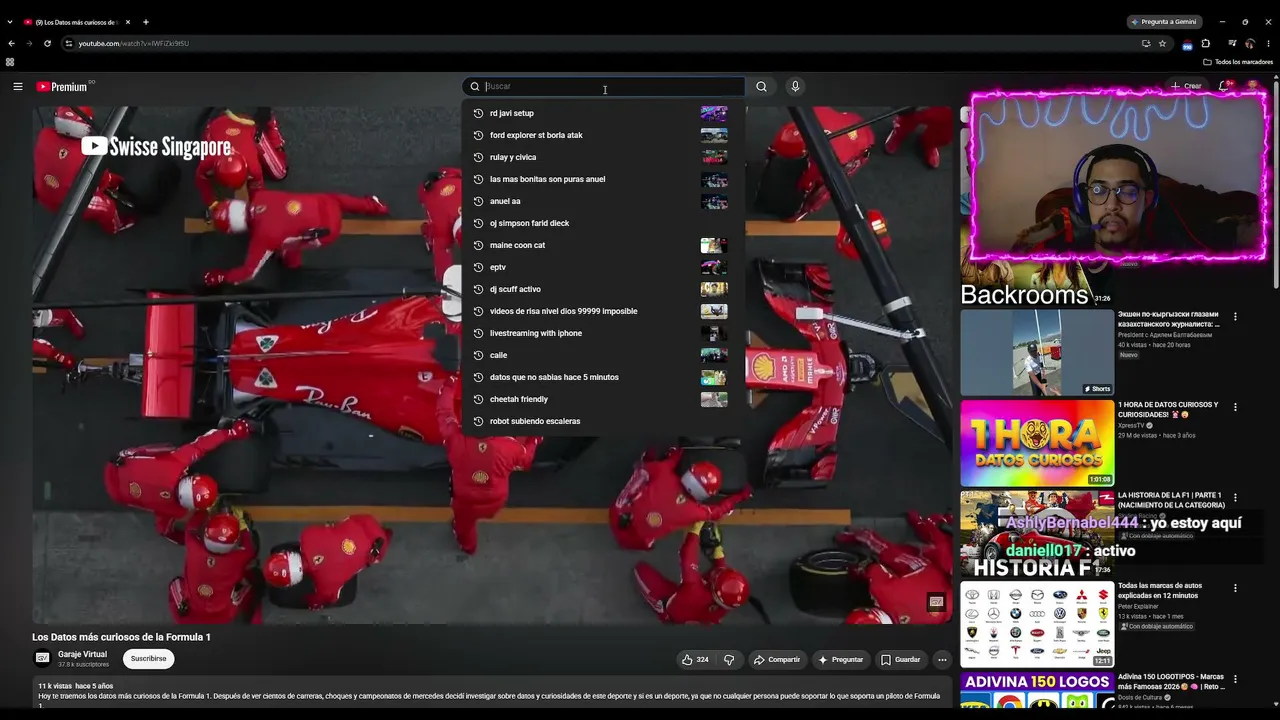Open options for 'Todas las marcas de autos'
Screen dimensions: 1280x720
click(x=1235, y=588)
